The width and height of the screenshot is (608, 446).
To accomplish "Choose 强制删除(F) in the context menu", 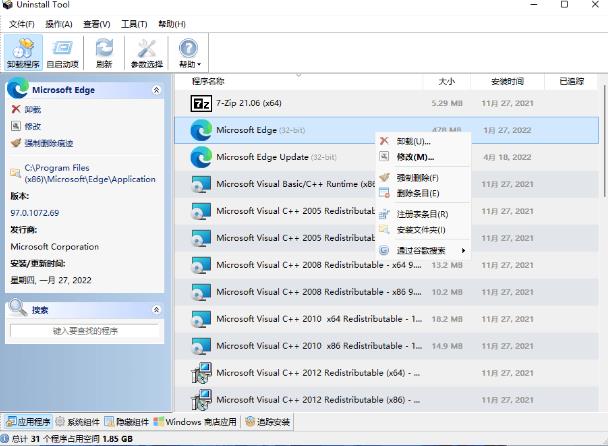I will pyautogui.click(x=418, y=178).
